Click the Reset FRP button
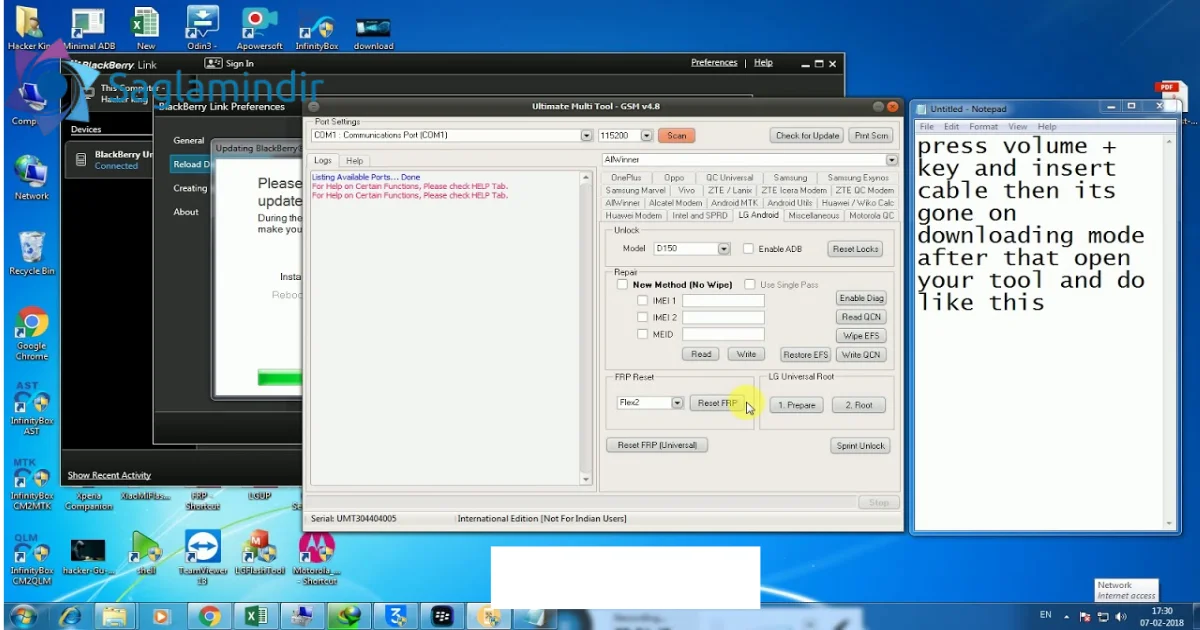This screenshot has height=630, width=1200. pos(717,403)
